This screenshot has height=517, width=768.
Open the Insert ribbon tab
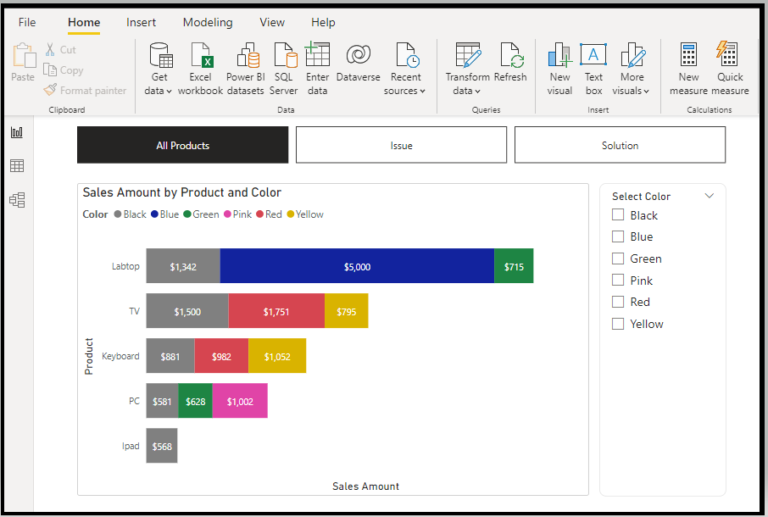[x=141, y=23]
